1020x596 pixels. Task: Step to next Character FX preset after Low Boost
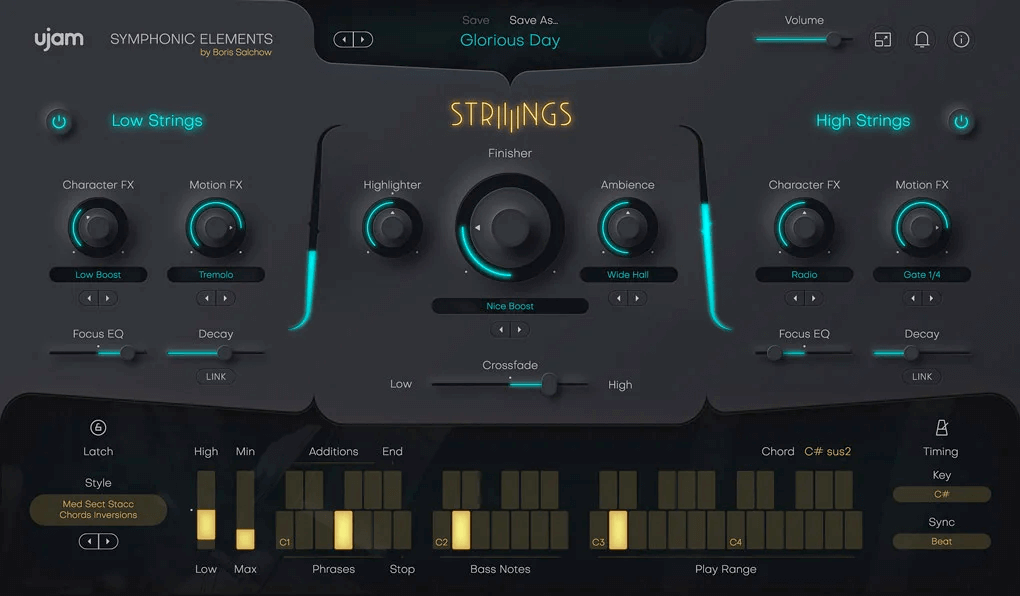click(x=106, y=297)
